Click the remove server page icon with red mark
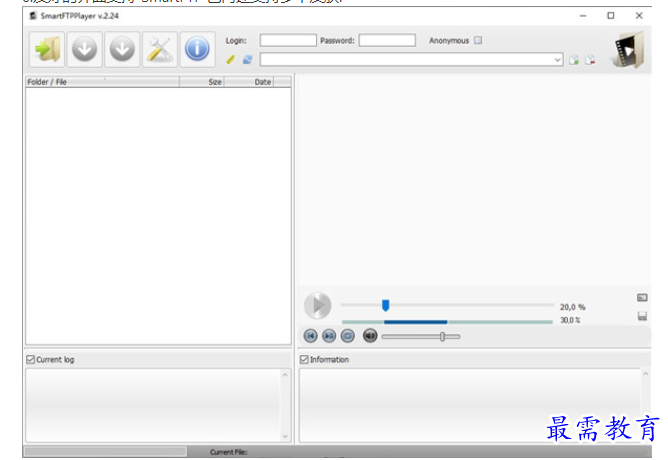 pyautogui.click(x=590, y=60)
